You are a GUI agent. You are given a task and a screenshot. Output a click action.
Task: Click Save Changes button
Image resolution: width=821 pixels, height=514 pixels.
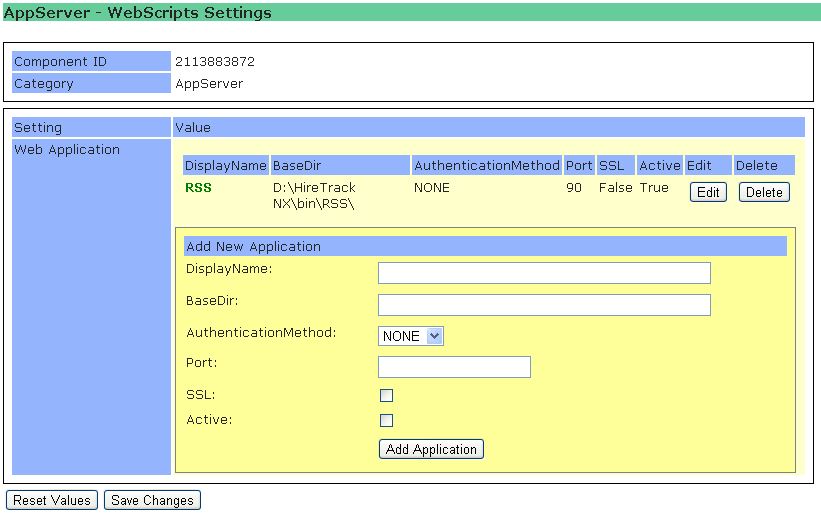(152, 500)
